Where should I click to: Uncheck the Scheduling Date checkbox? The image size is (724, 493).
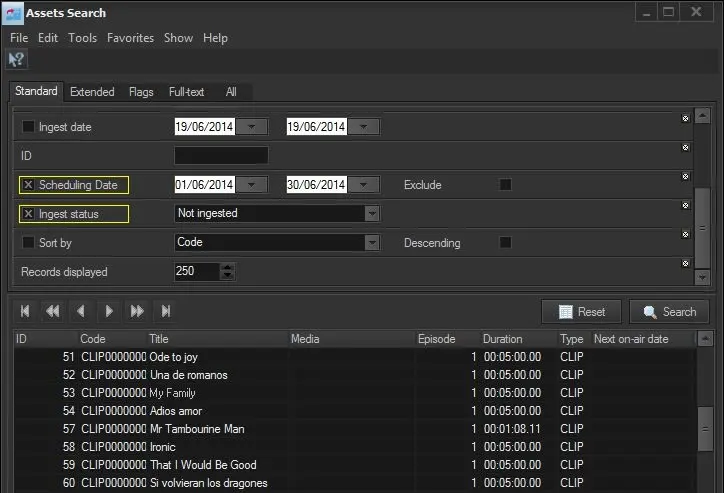point(28,185)
